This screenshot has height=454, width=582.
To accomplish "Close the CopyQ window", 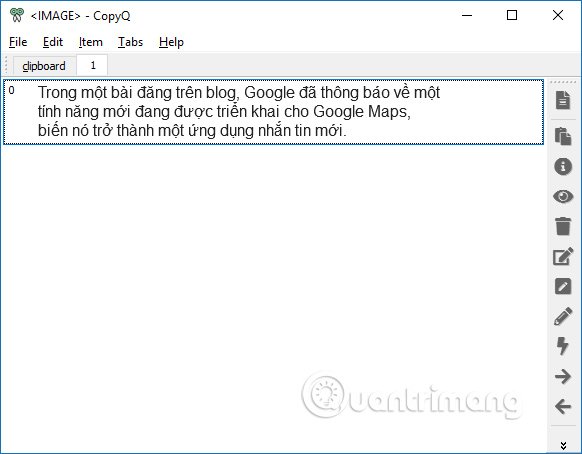I will coord(558,15).
